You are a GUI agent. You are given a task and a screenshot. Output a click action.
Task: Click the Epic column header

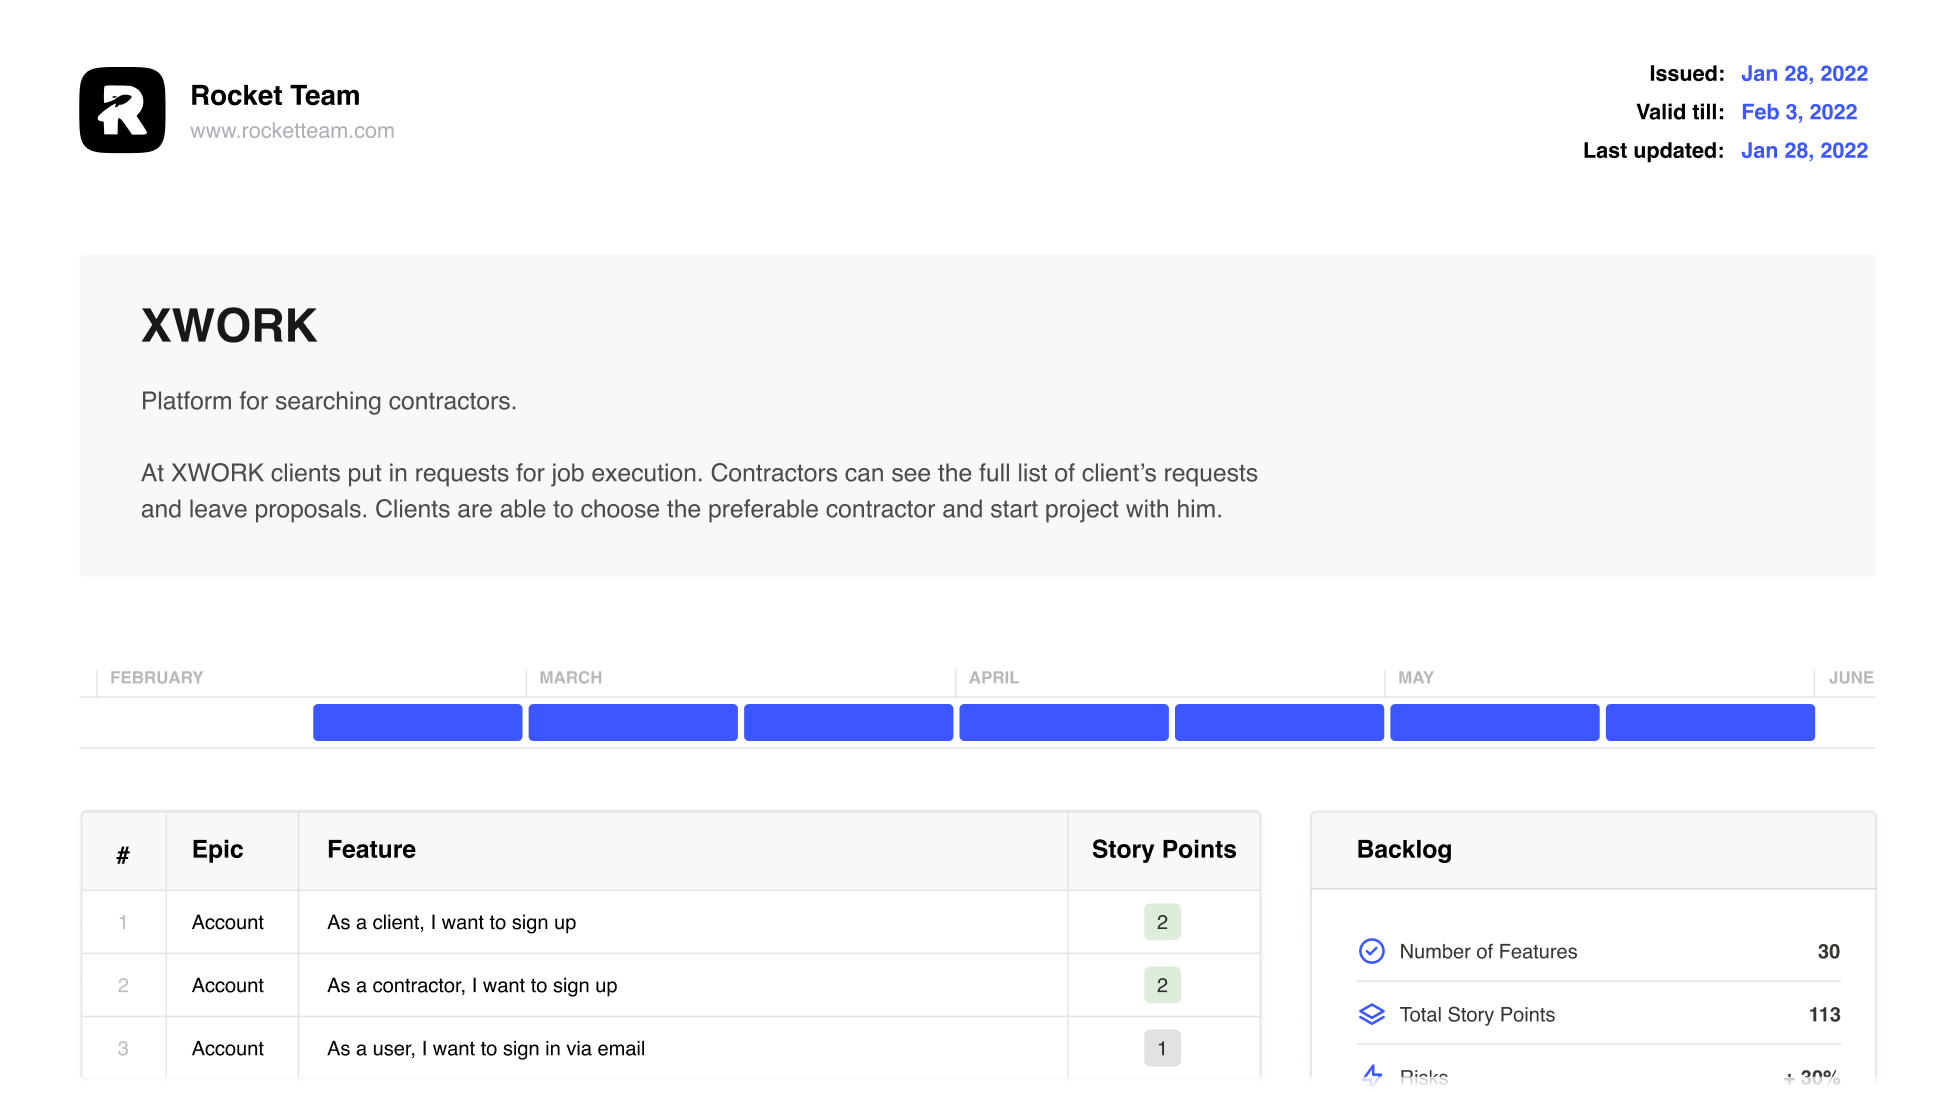tap(217, 850)
